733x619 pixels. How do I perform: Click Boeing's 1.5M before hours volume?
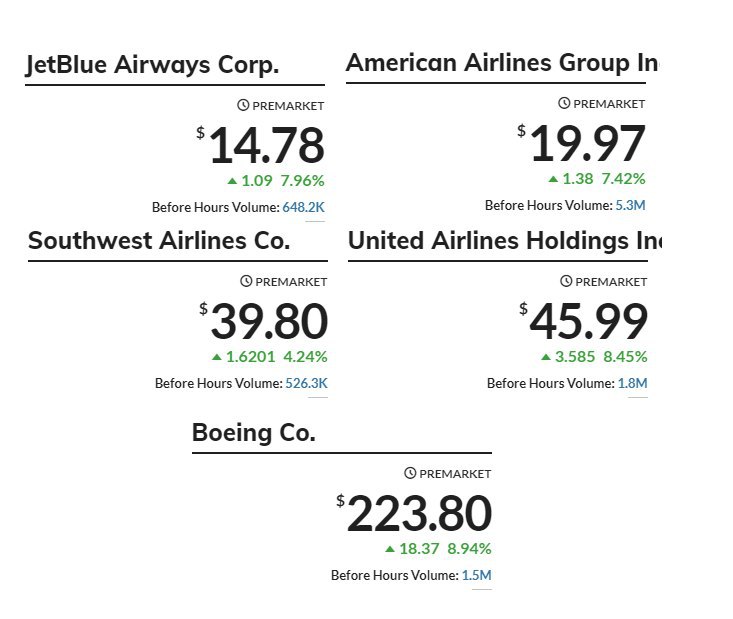[x=476, y=575]
